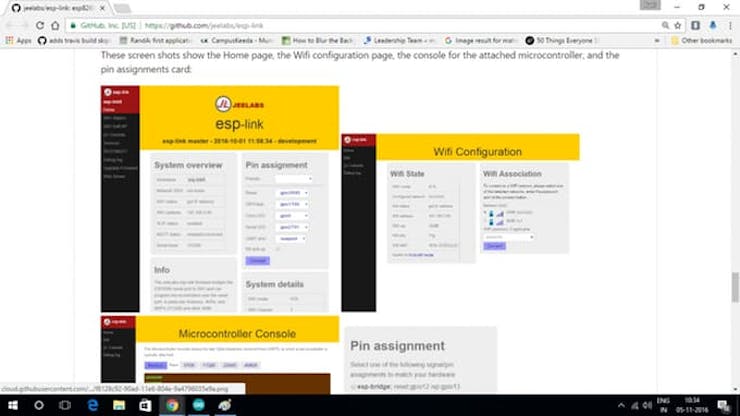This screenshot has height=416, width=740.
Task: Open the volume control tray icon
Action: (648, 406)
